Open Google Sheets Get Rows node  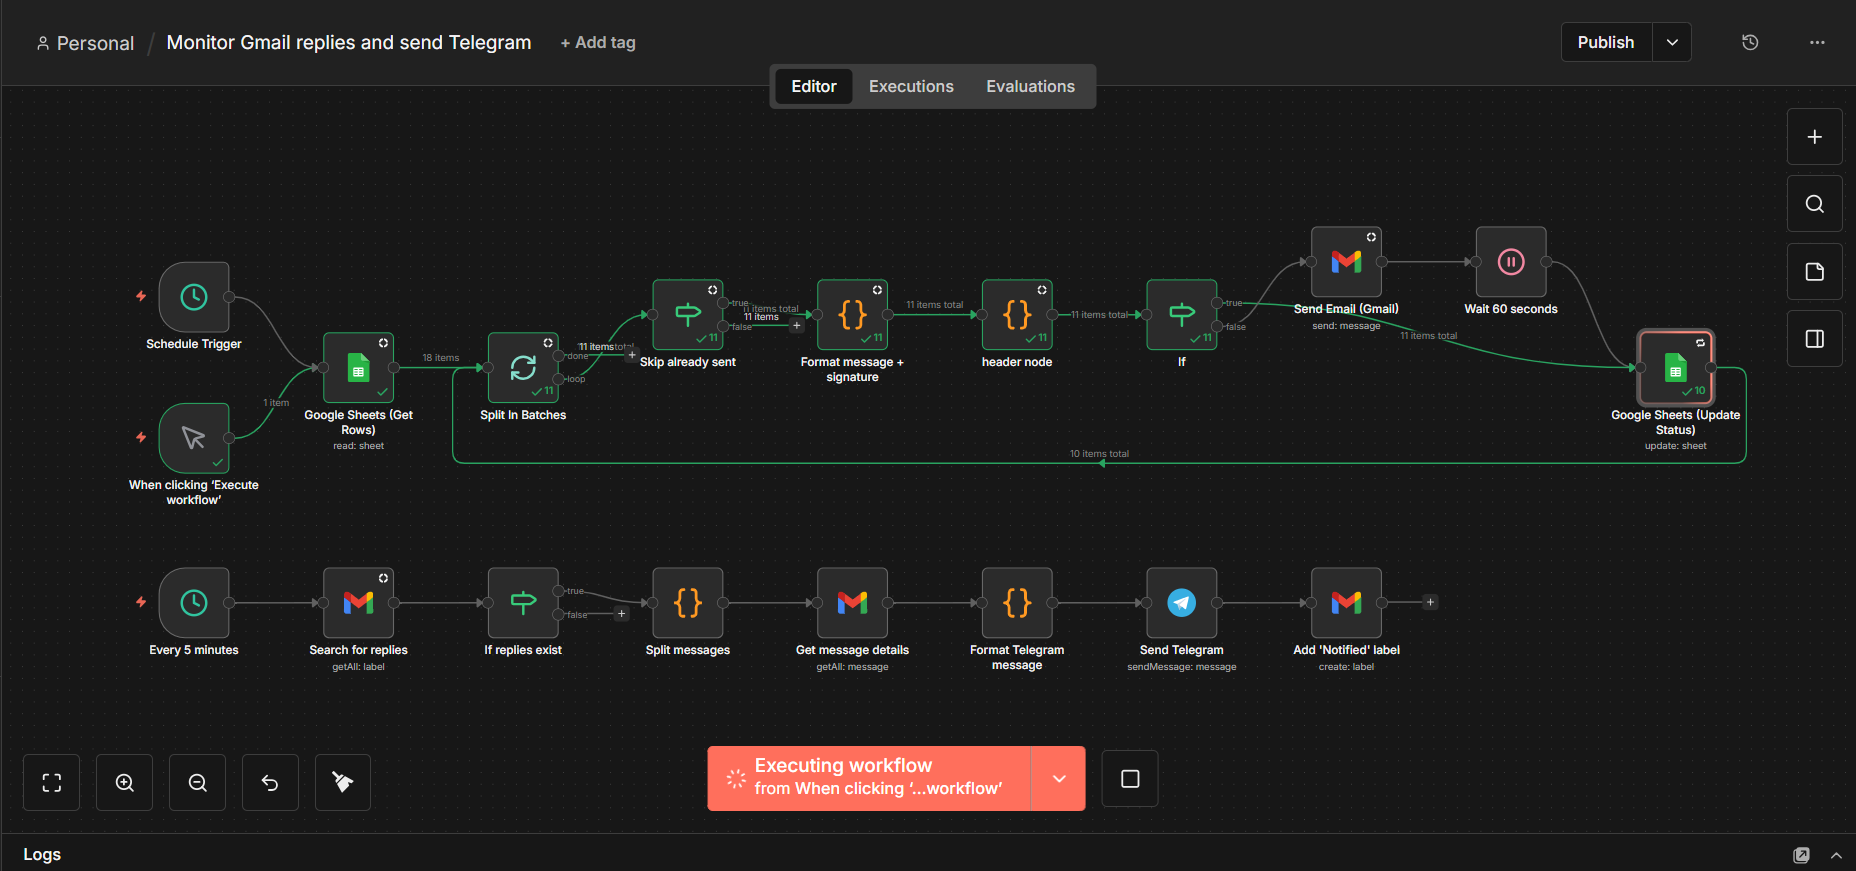tap(358, 368)
